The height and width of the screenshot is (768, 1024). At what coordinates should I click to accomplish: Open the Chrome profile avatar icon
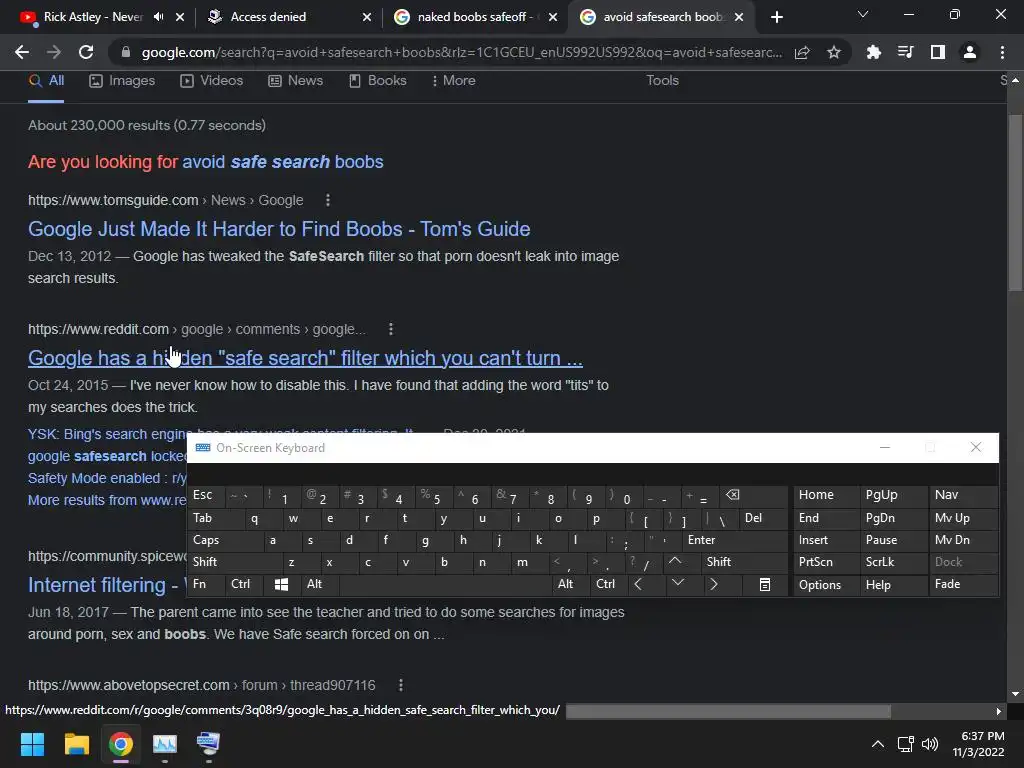[970, 52]
